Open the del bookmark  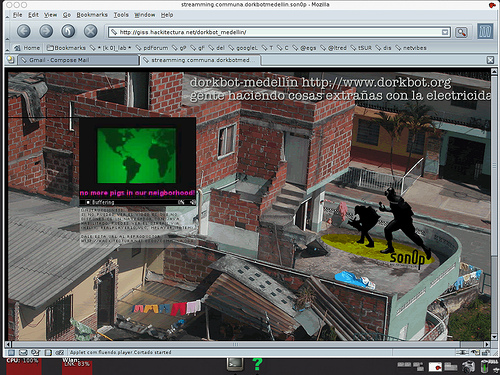point(217,48)
